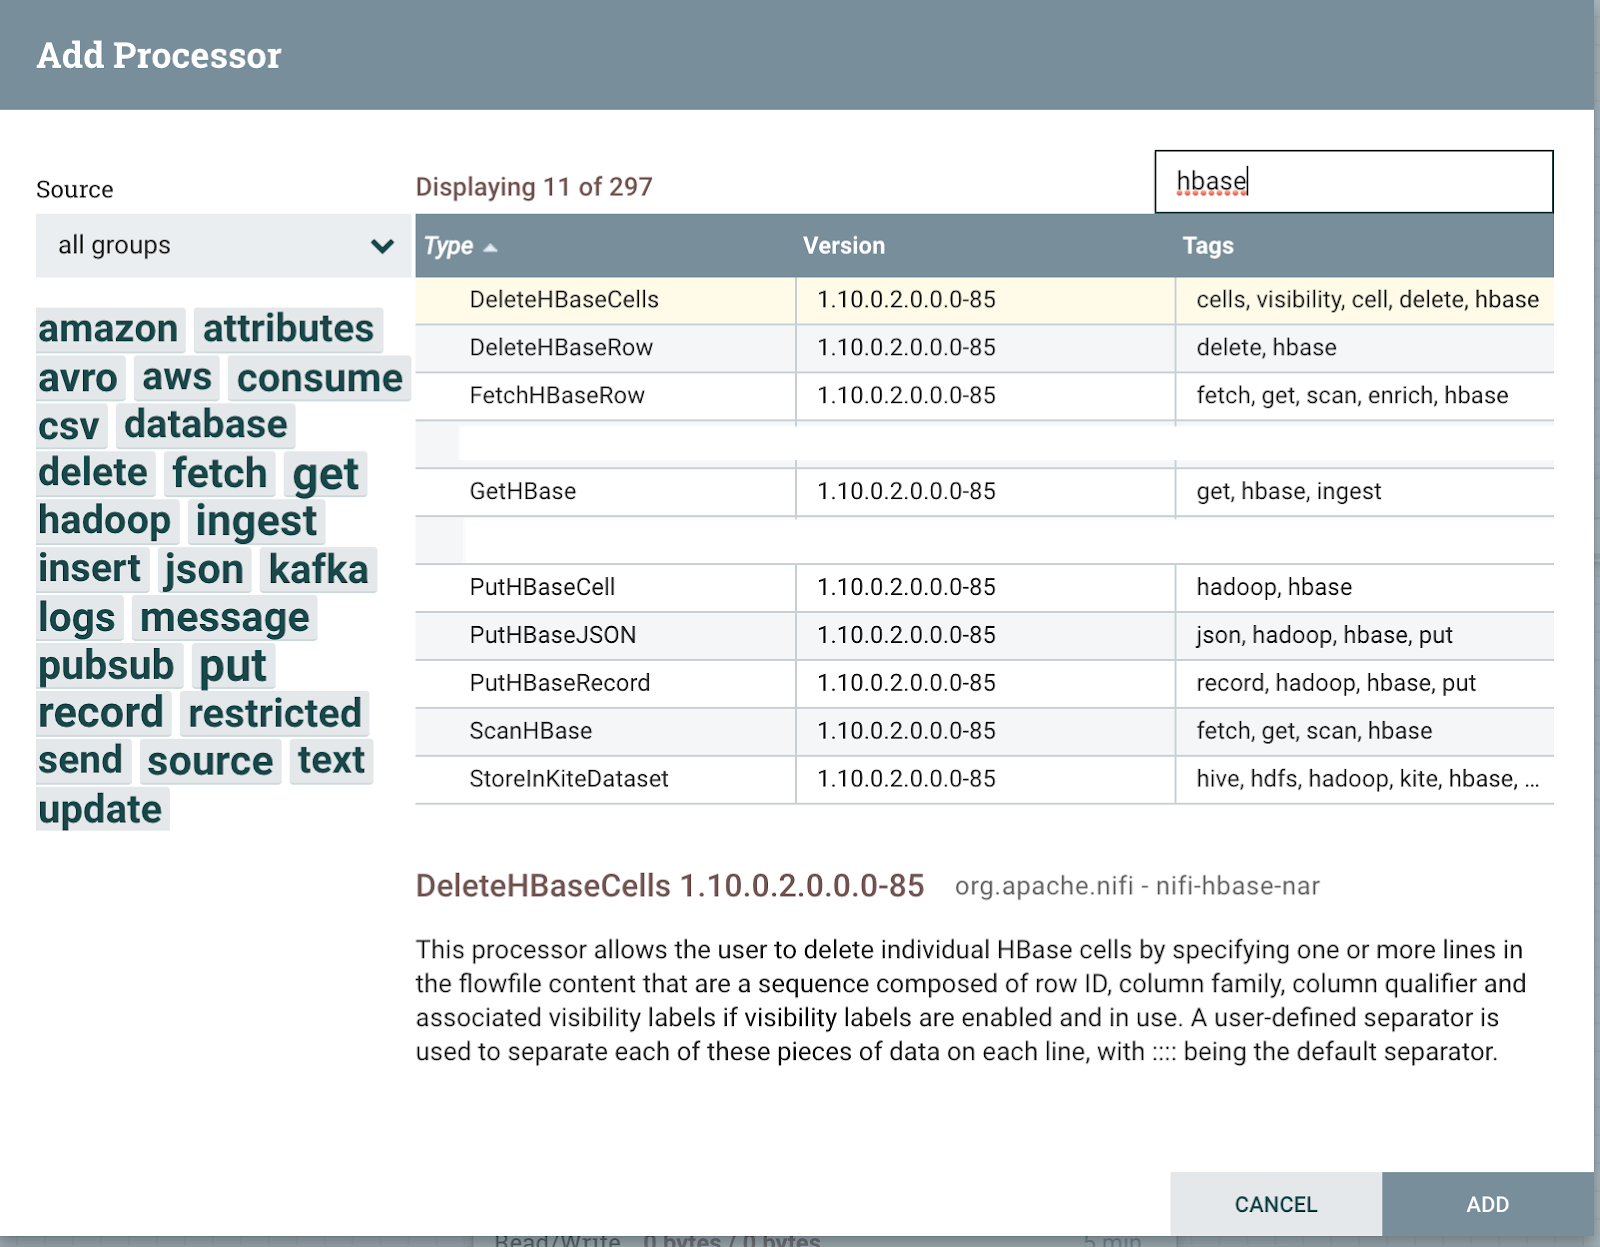The width and height of the screenshot is (1600, 1247).
Task: Filter by the 'logs' tag in tag cloud
Action: [x=77, y=617]
